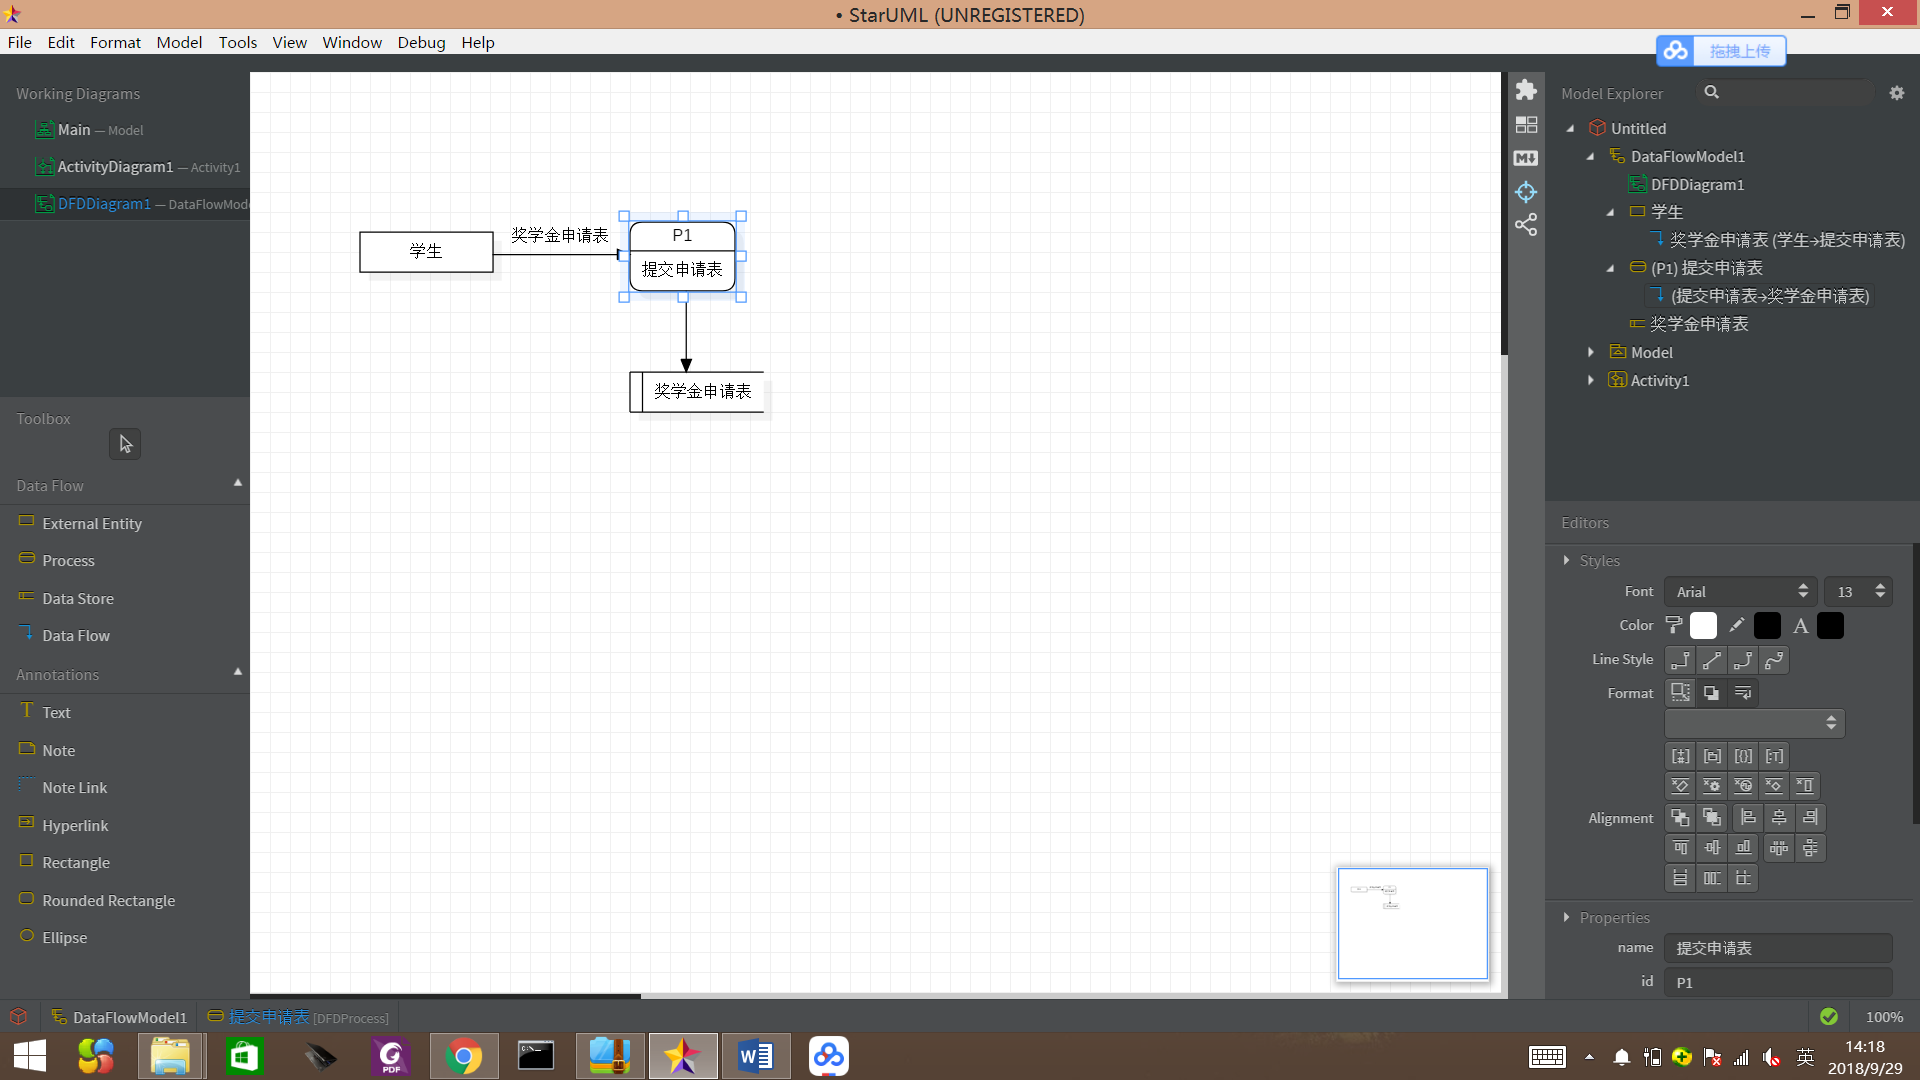
Task: Expand the Model tree node
Action: [1591, 352]
